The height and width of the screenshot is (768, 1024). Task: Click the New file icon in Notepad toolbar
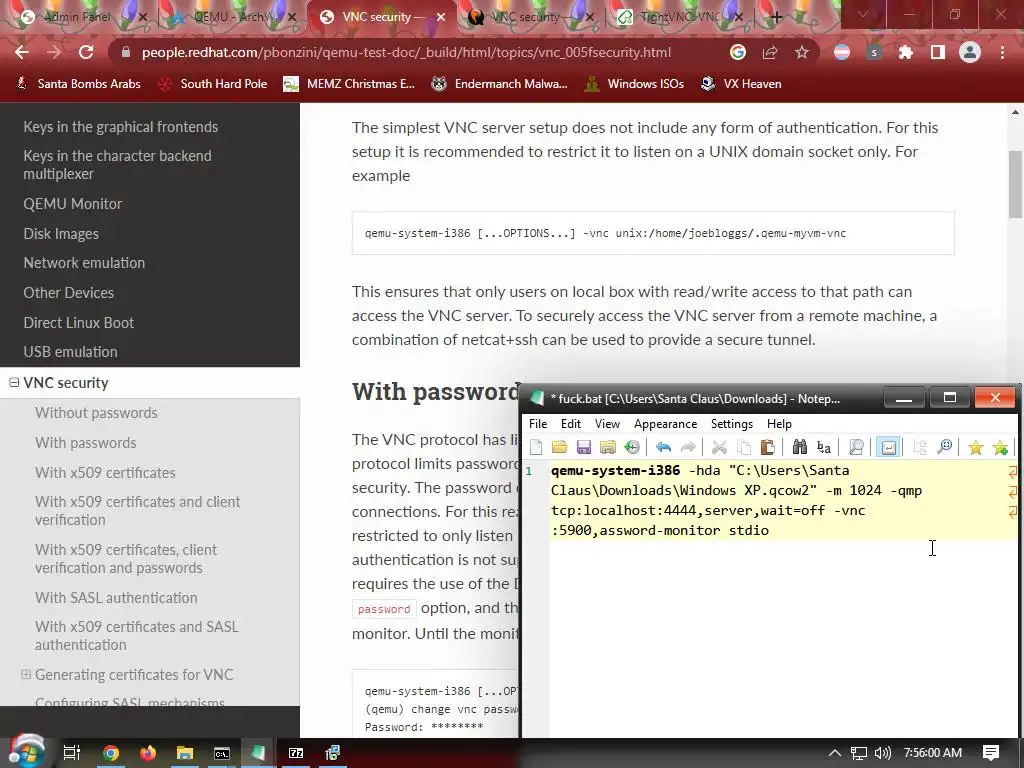(x=536, y=447)
